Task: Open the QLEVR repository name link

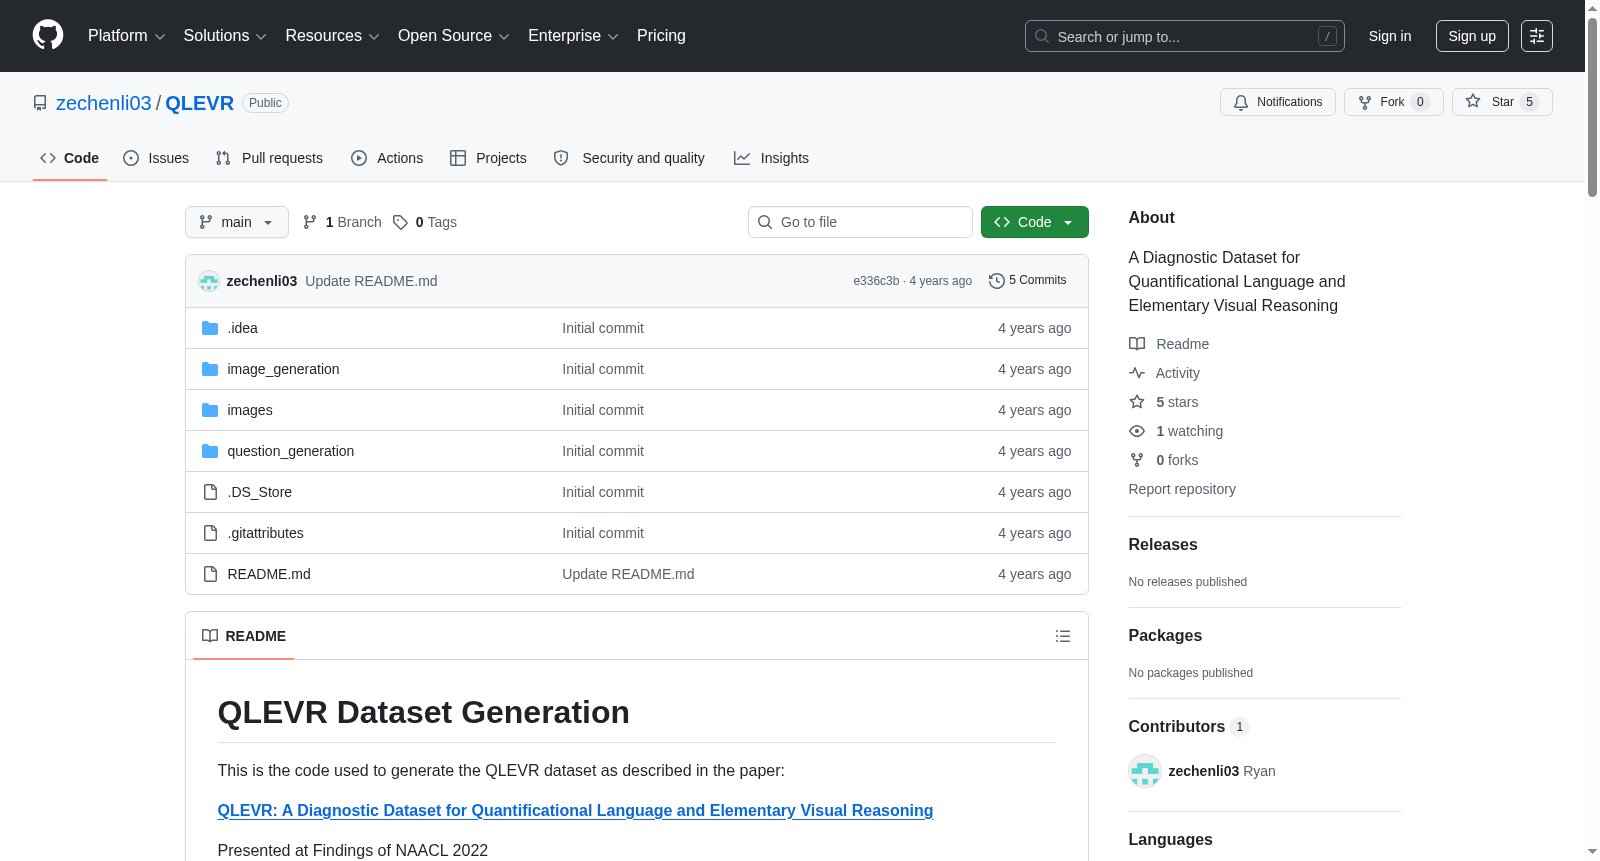Action: coord(200,103)
